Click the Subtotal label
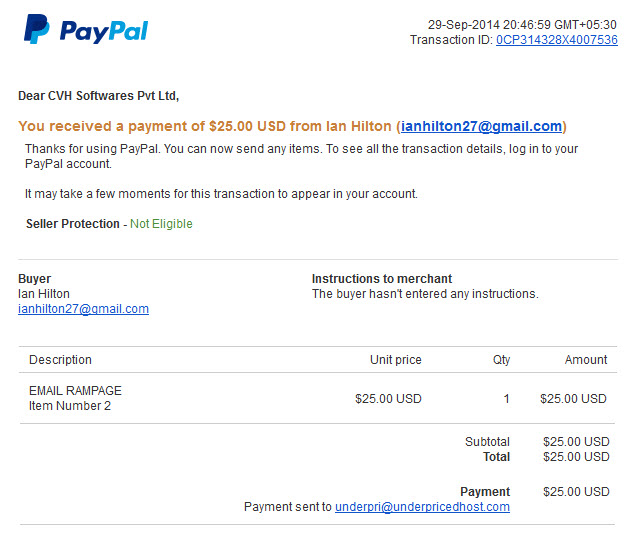This screenshot has height=545, width=630. click(487, 441)
